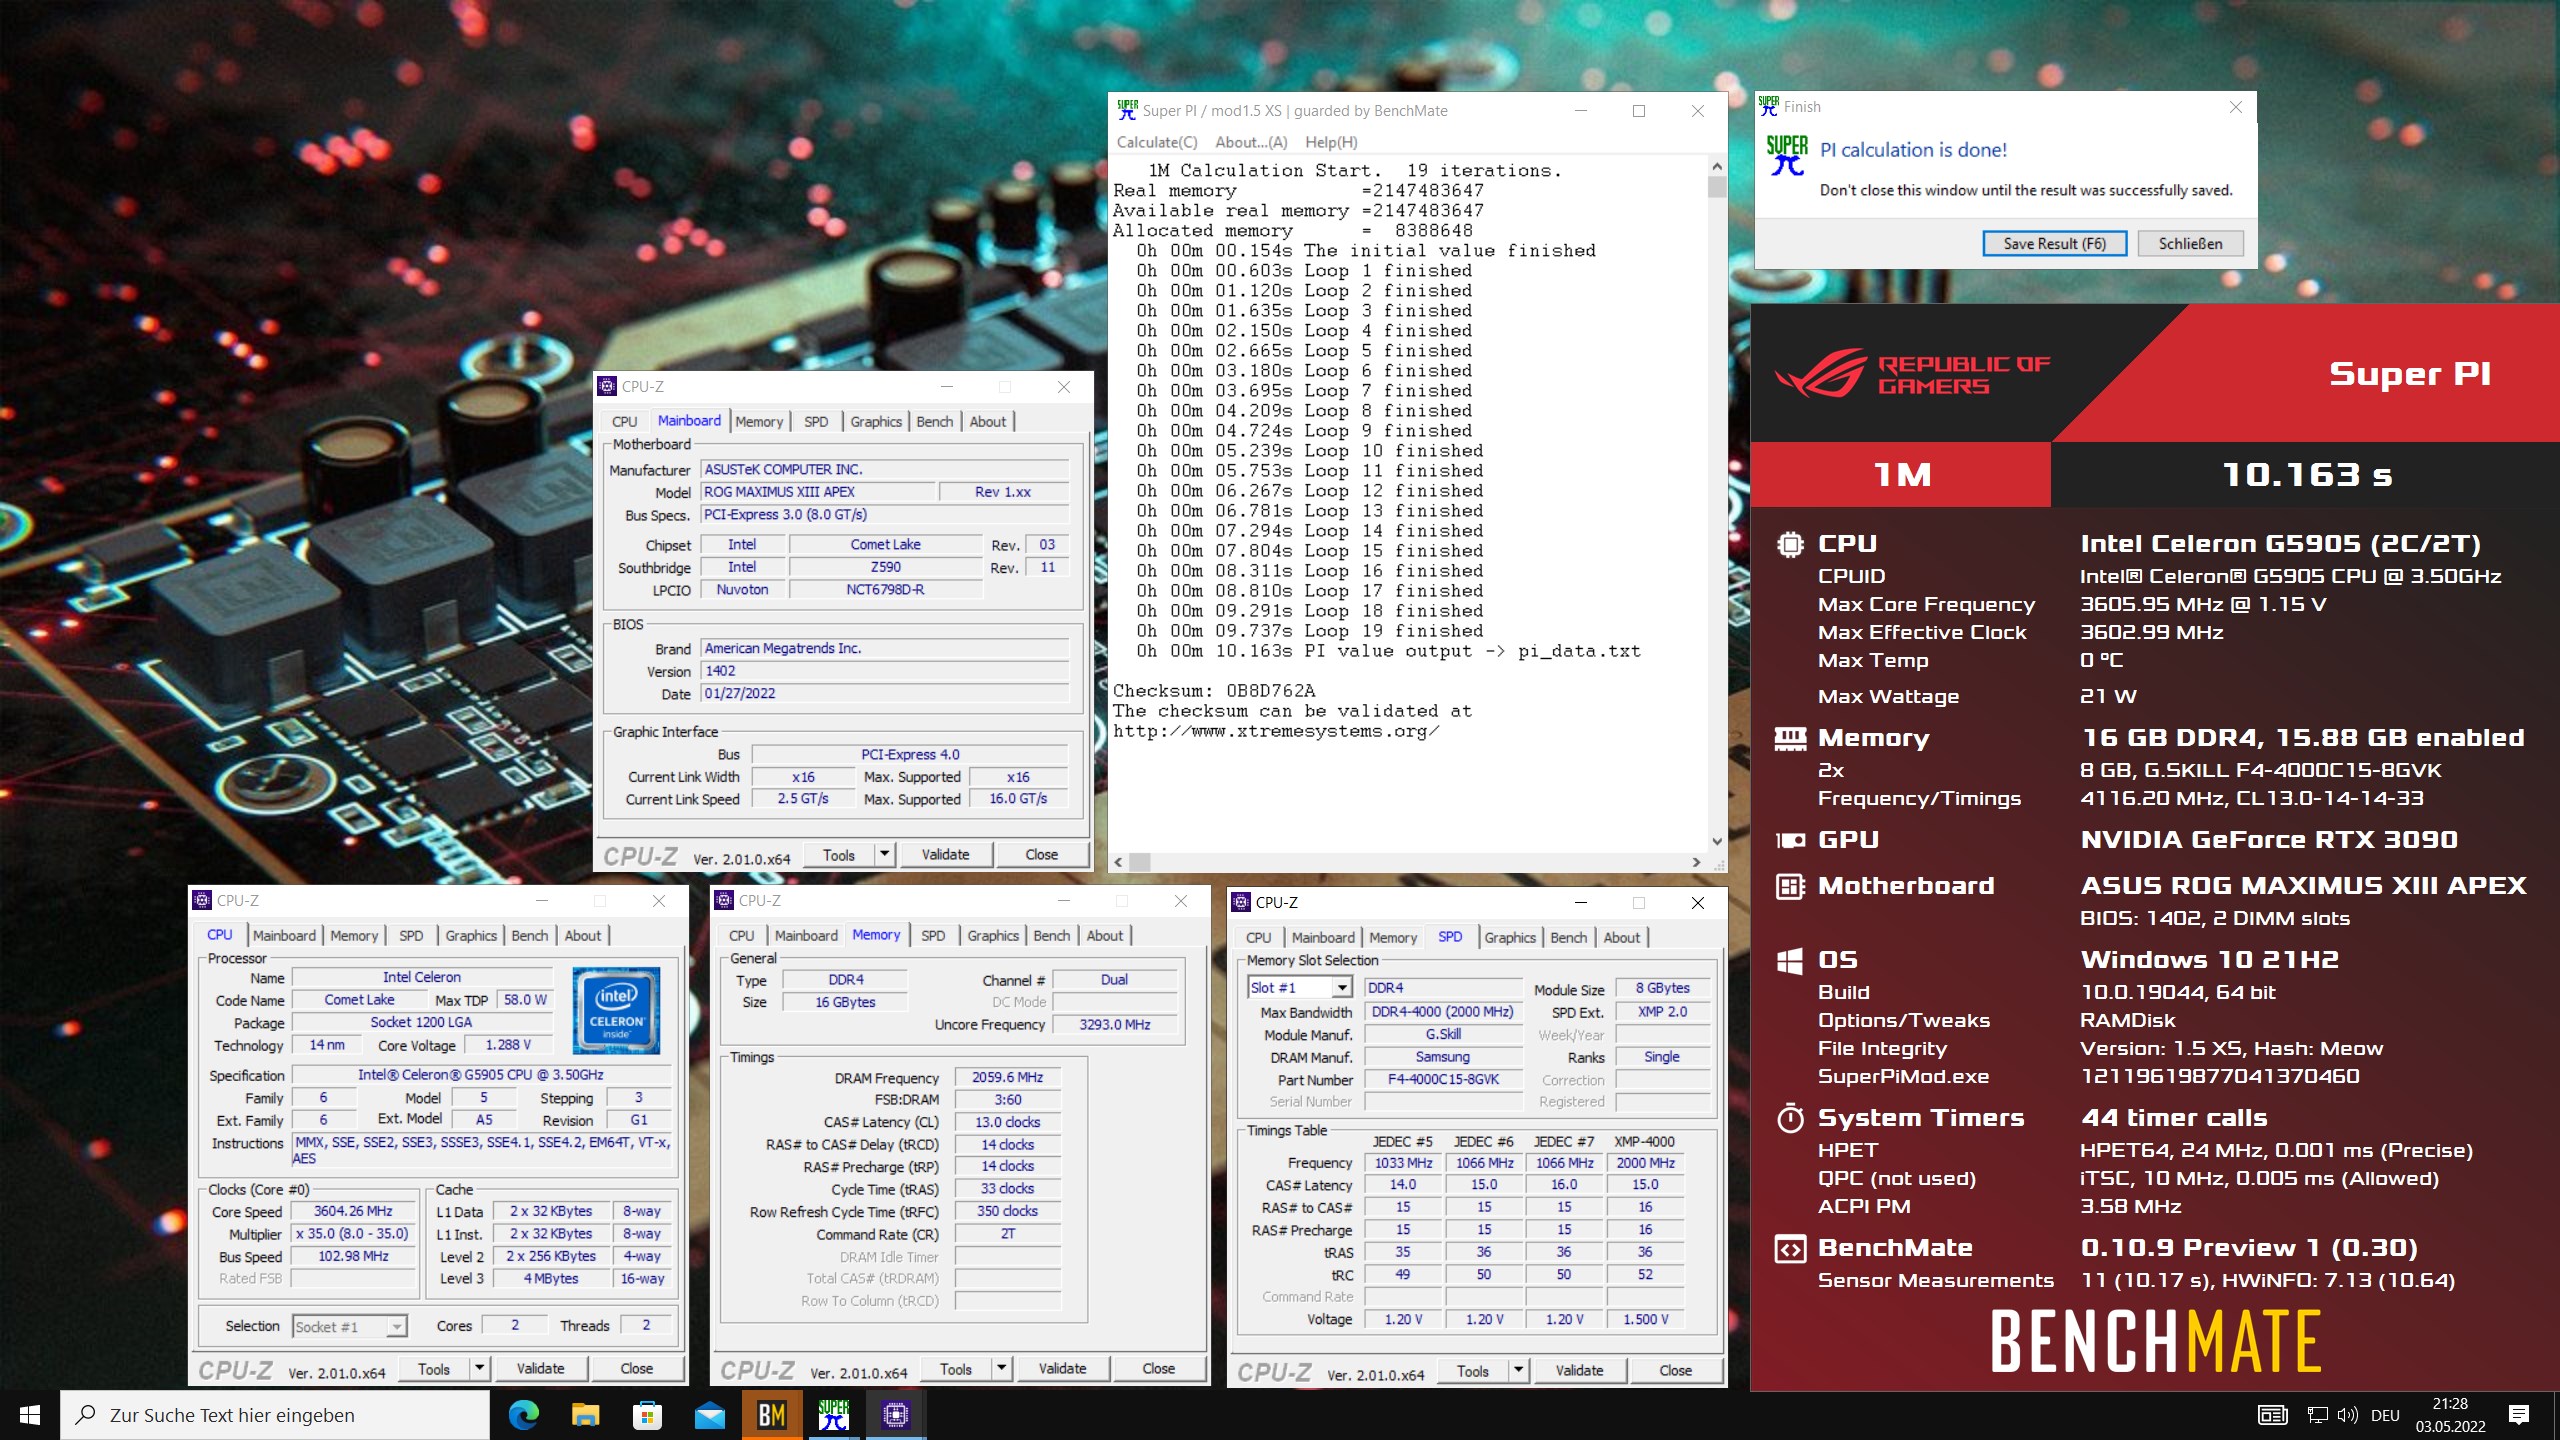Viewport: 2560px width, 1440px height.
Task: Click the OS Windows icon in the BenchMate panel
Action: coord(1789,960)
